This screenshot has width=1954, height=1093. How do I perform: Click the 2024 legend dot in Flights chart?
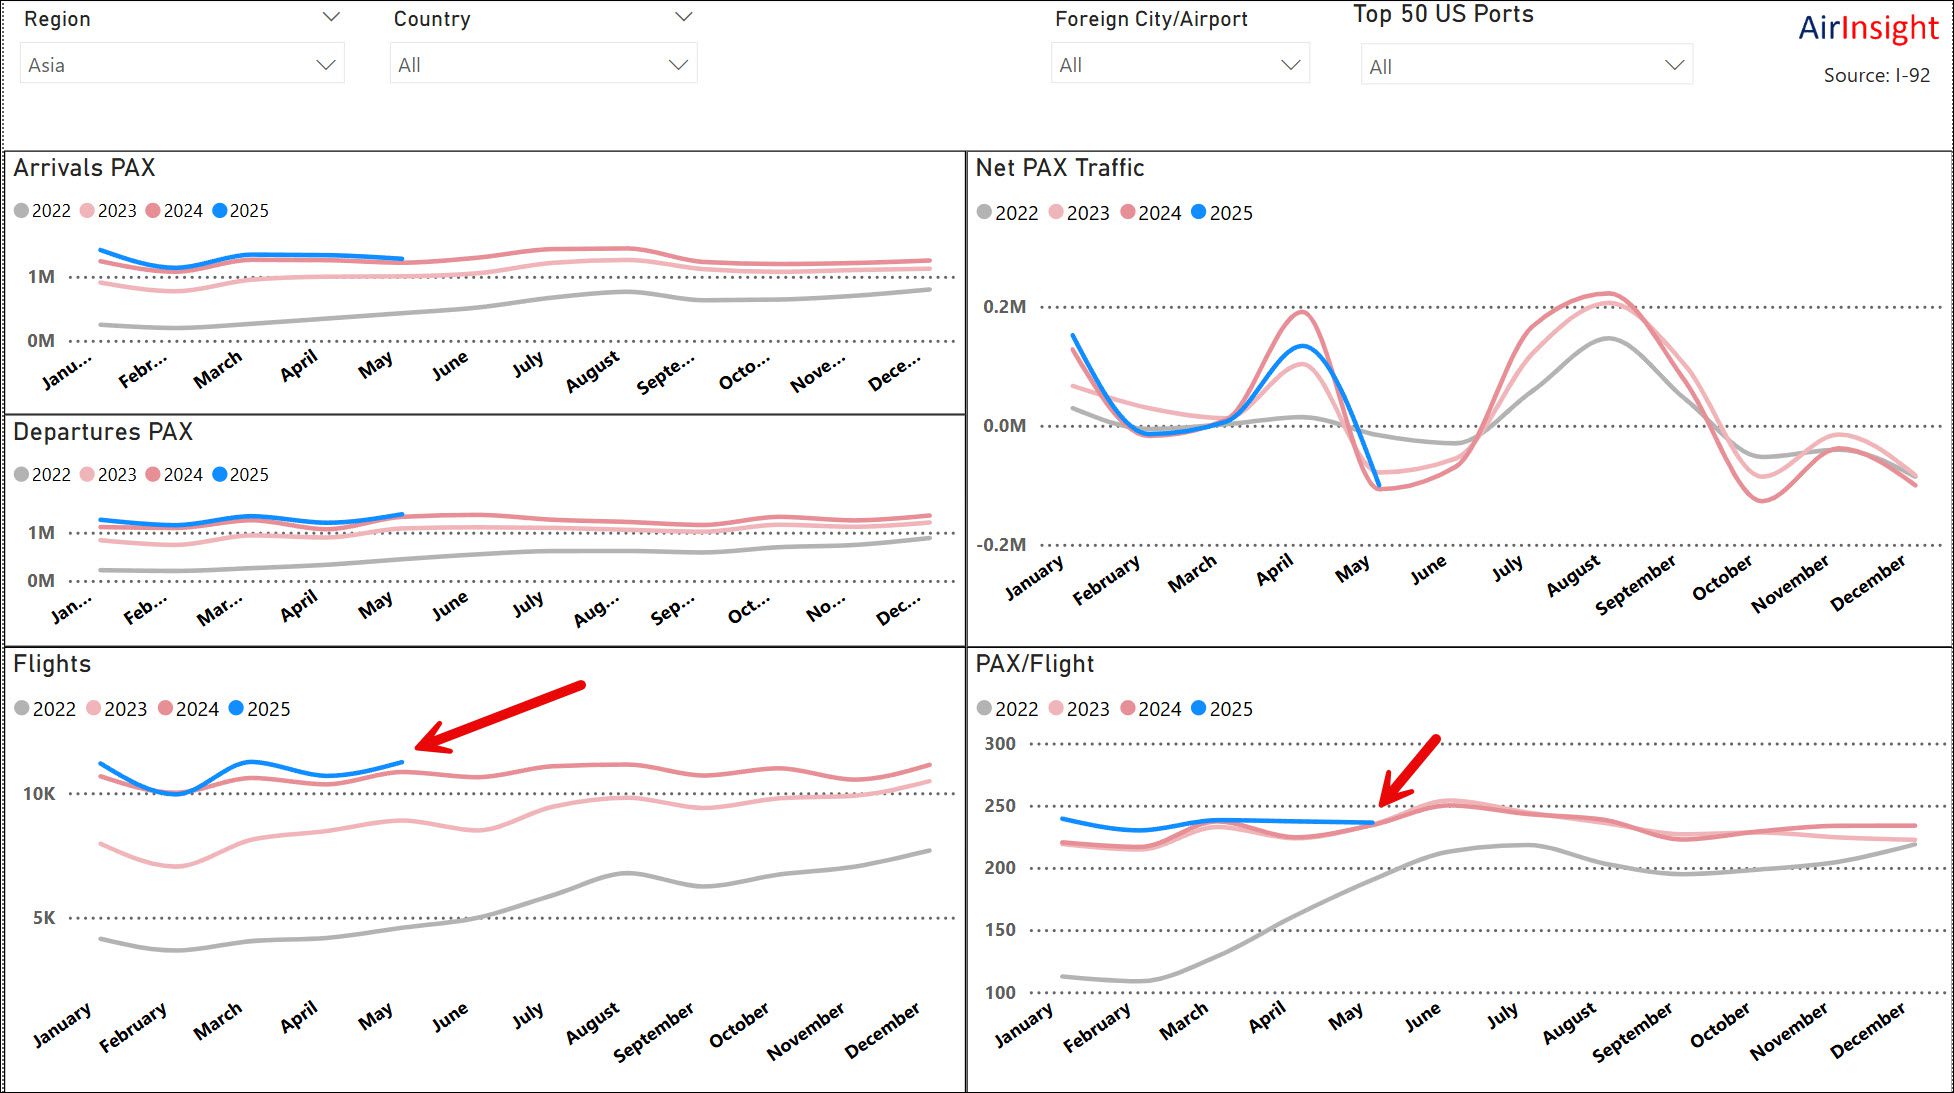click(165, 709)
